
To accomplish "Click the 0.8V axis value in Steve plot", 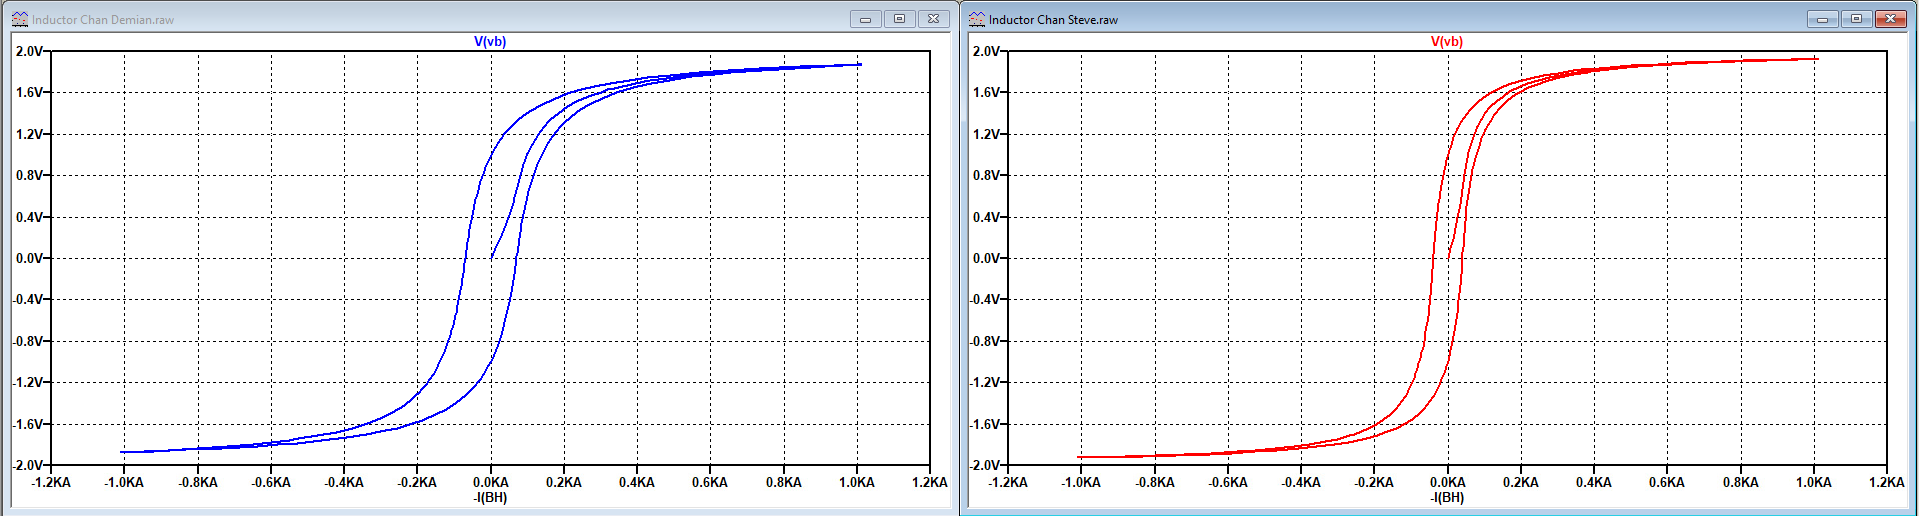I will (987, 175).
